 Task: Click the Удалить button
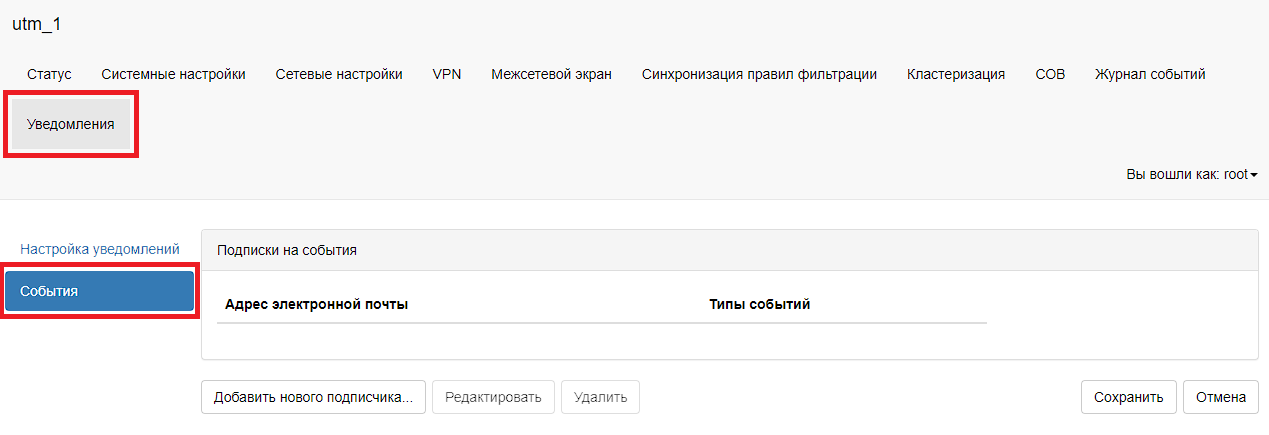[x=600, y=397]
